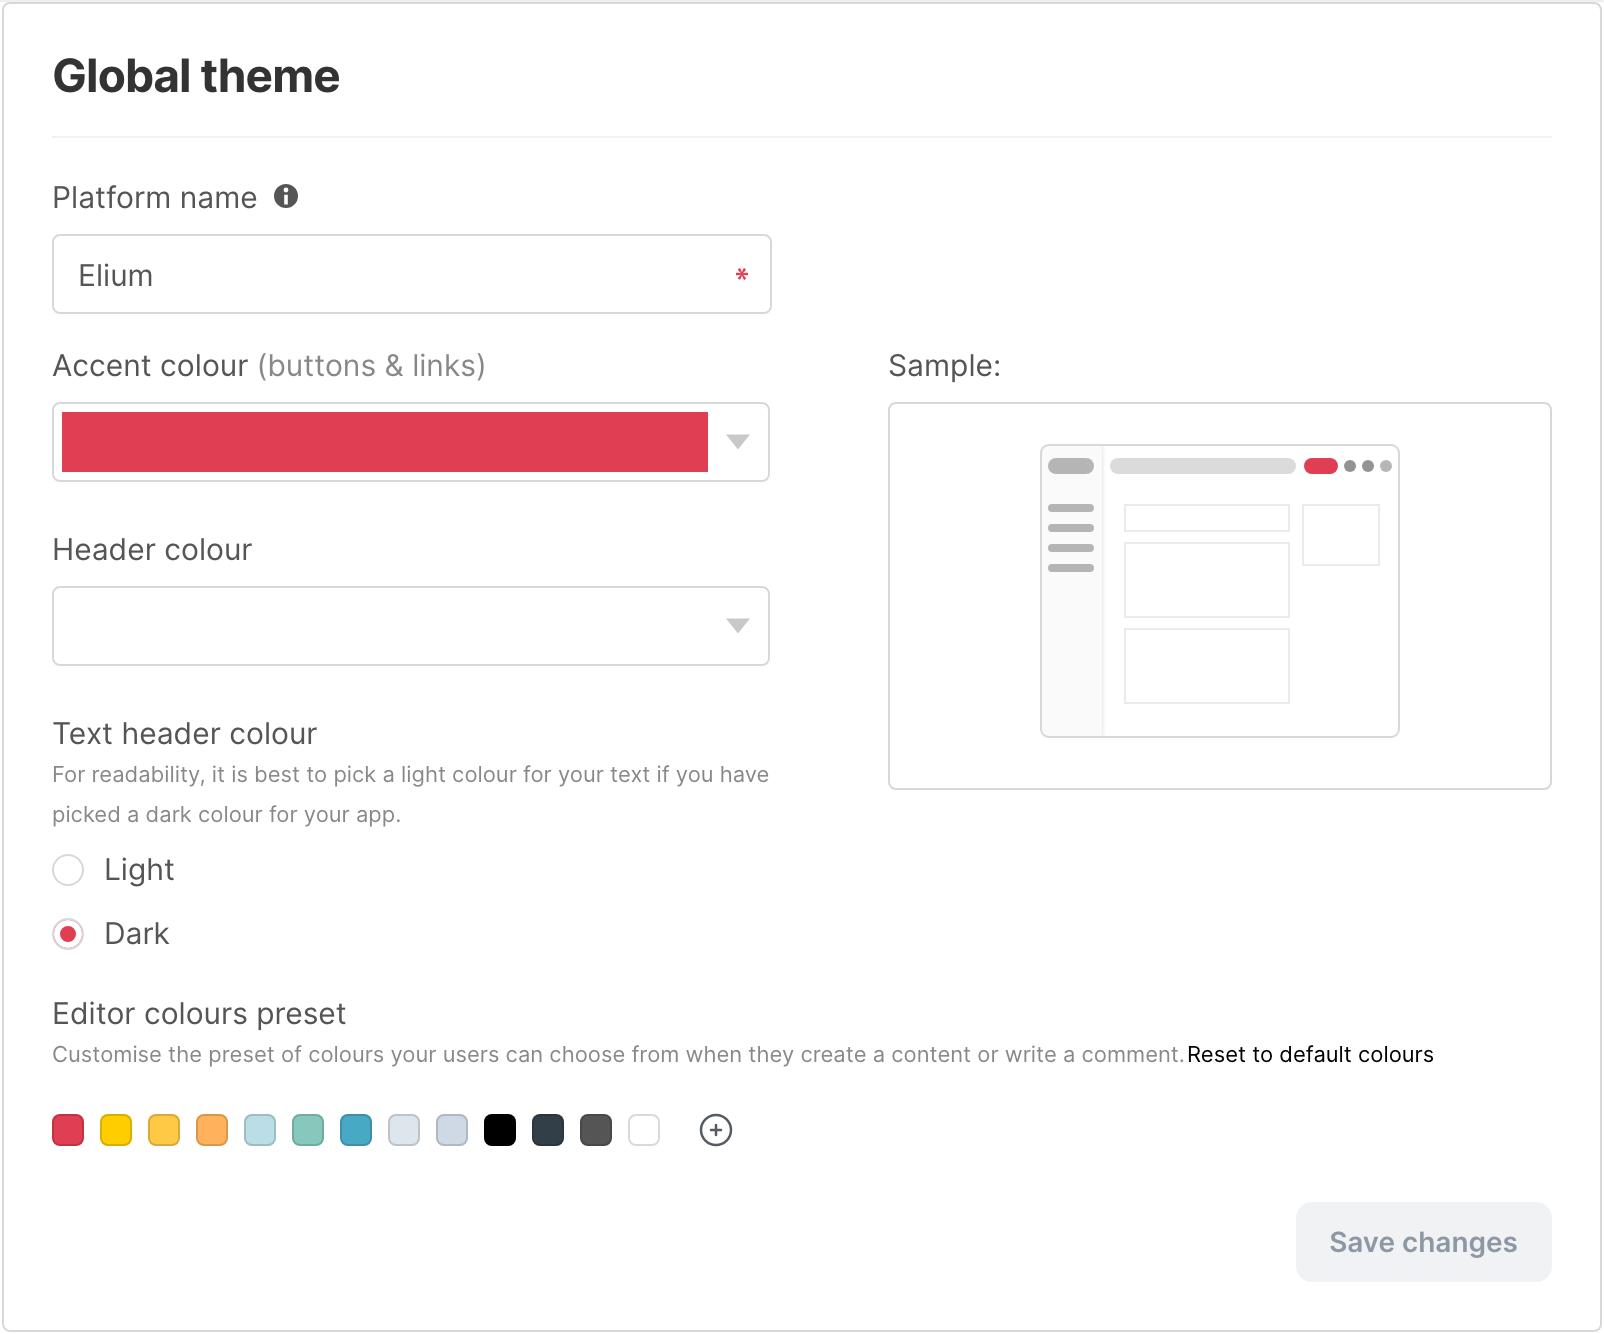Pick the pale sky blue preset swatch
1604x1334 pixels.
click(x=260, y=1130)
